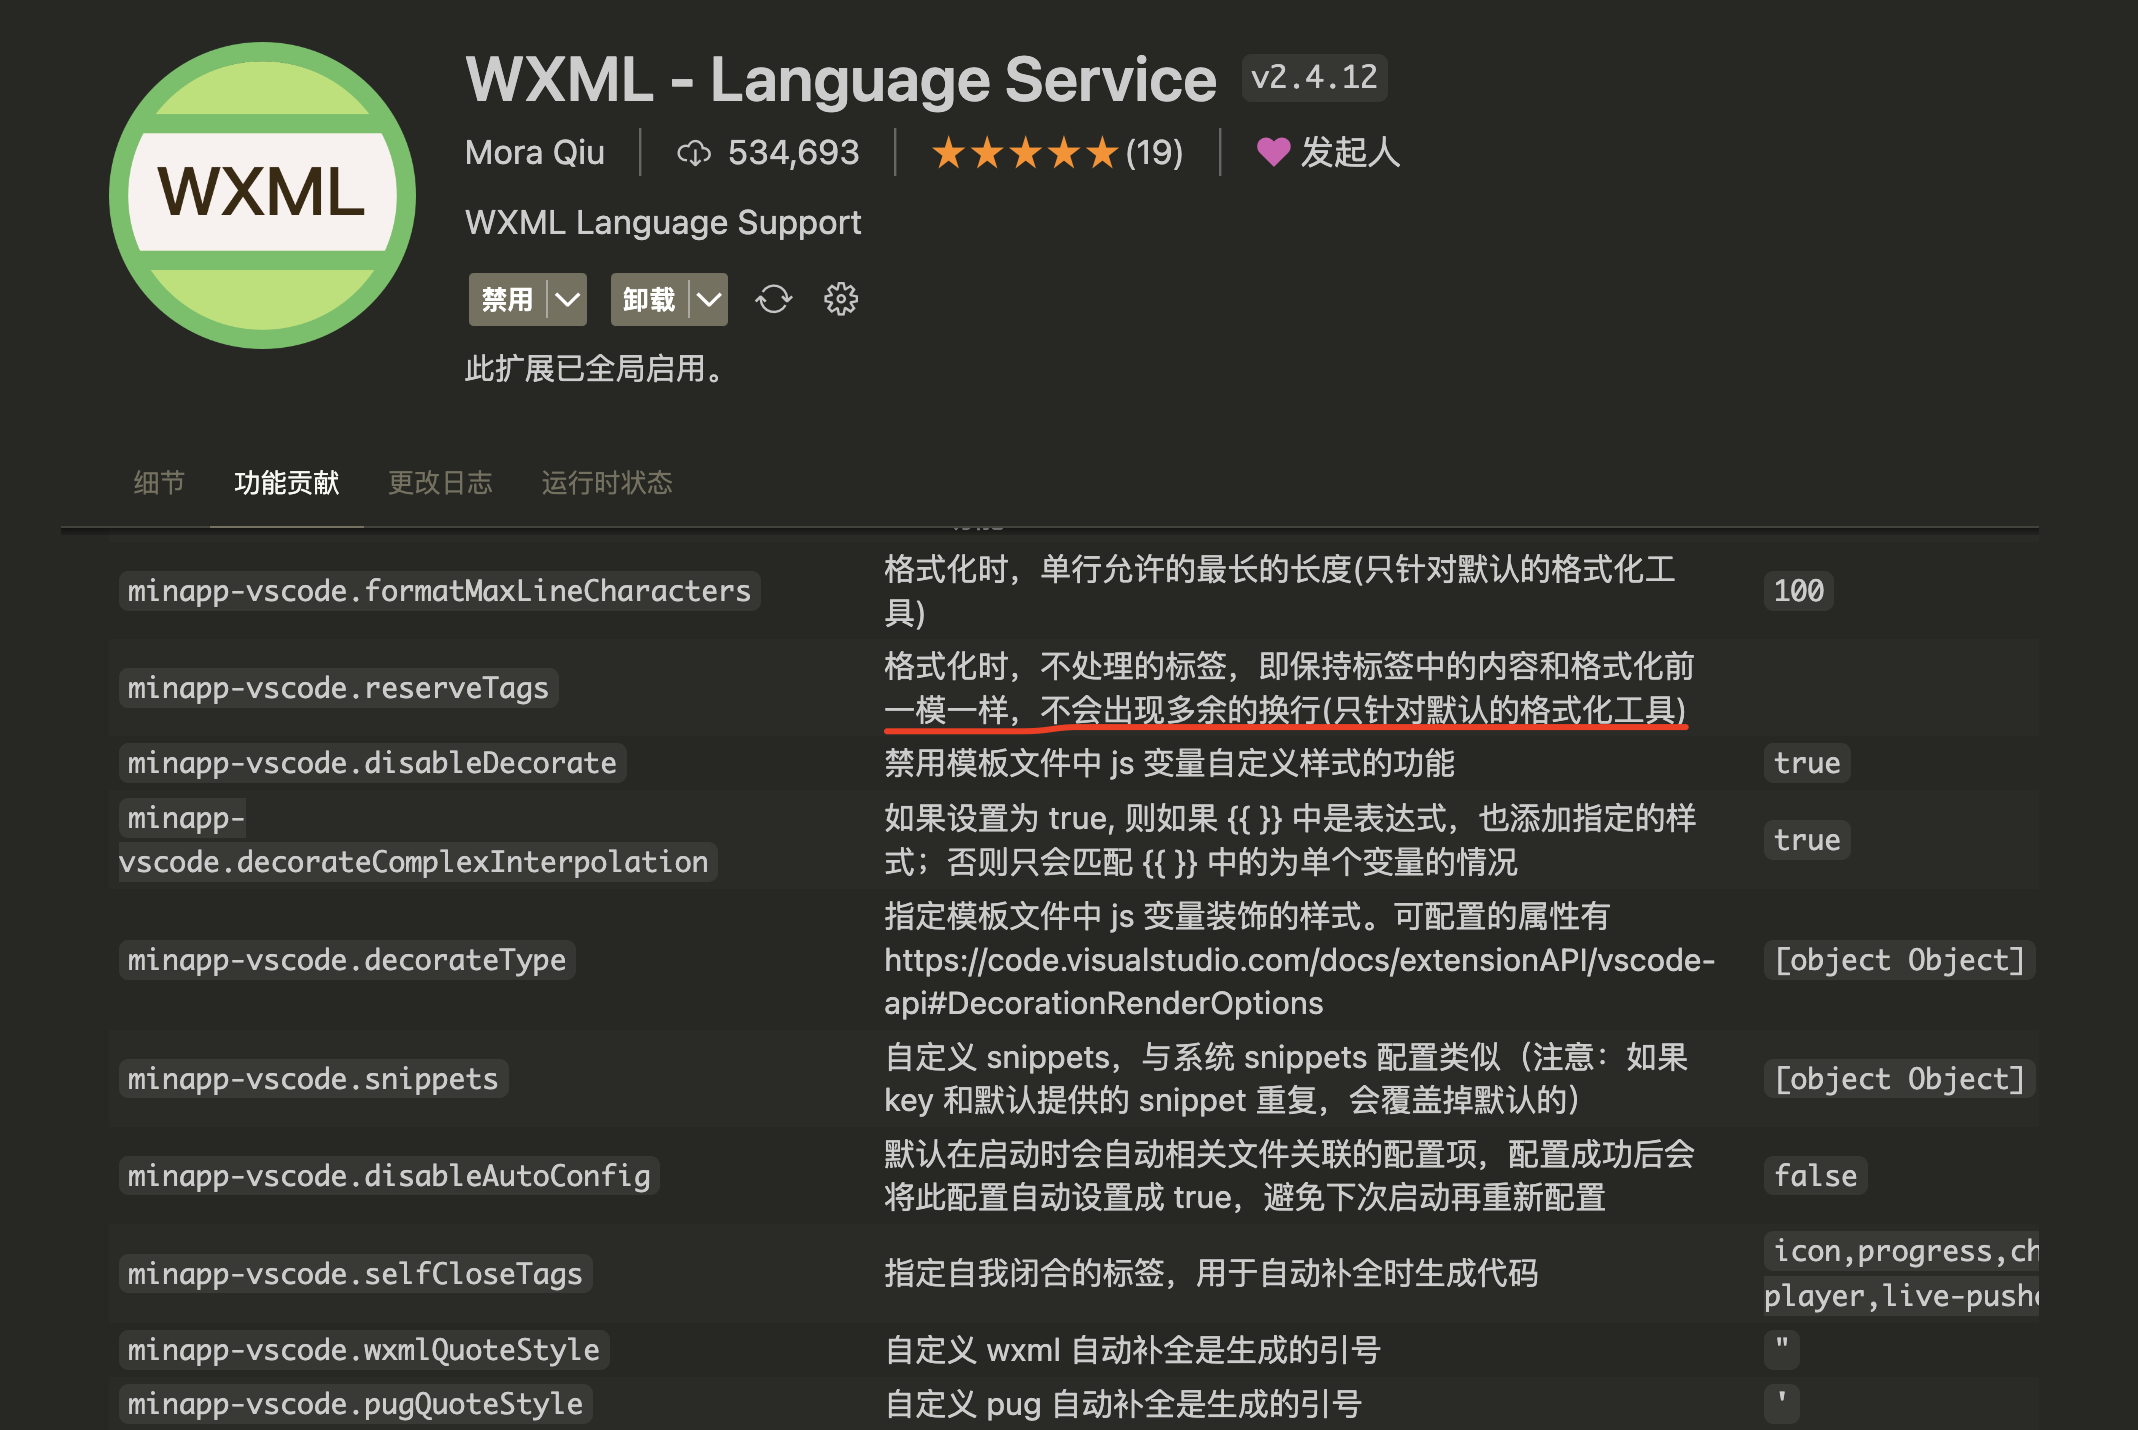Click the sync refresh icon
Viewport: 2138px width, 1430px height.
[x=773, y=299]
